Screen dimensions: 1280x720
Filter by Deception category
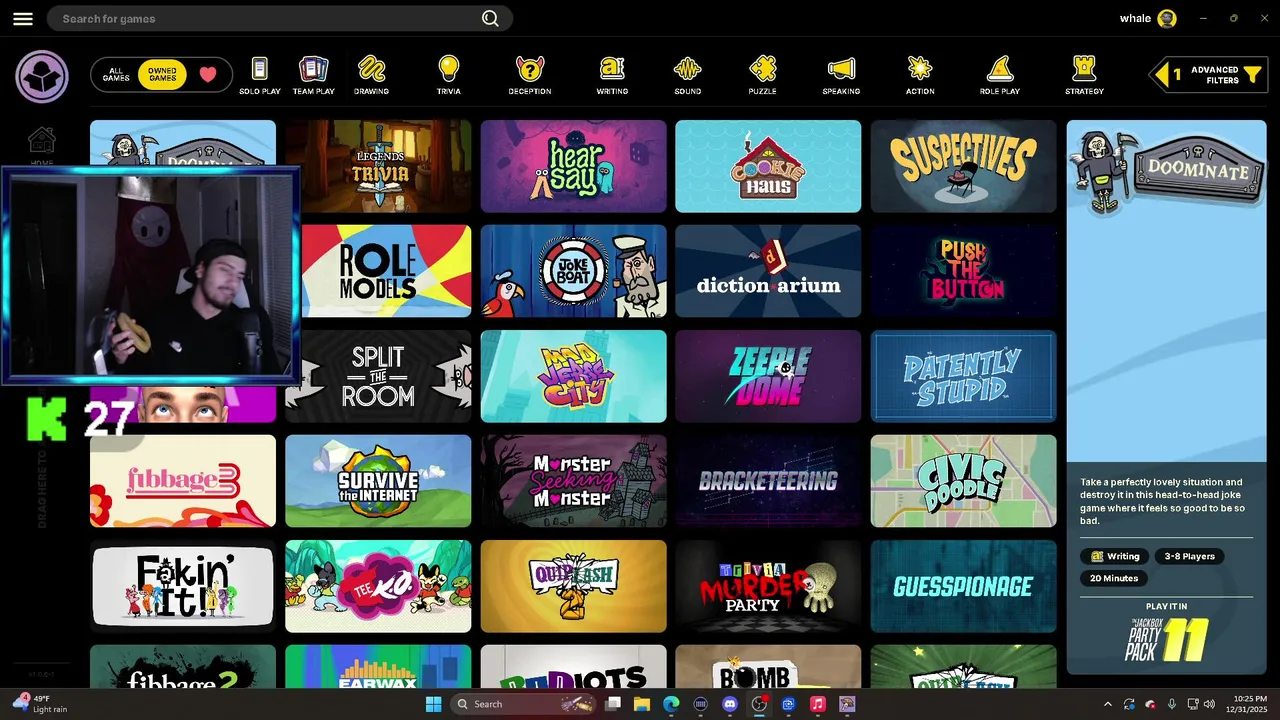click(x=529, y=76)
